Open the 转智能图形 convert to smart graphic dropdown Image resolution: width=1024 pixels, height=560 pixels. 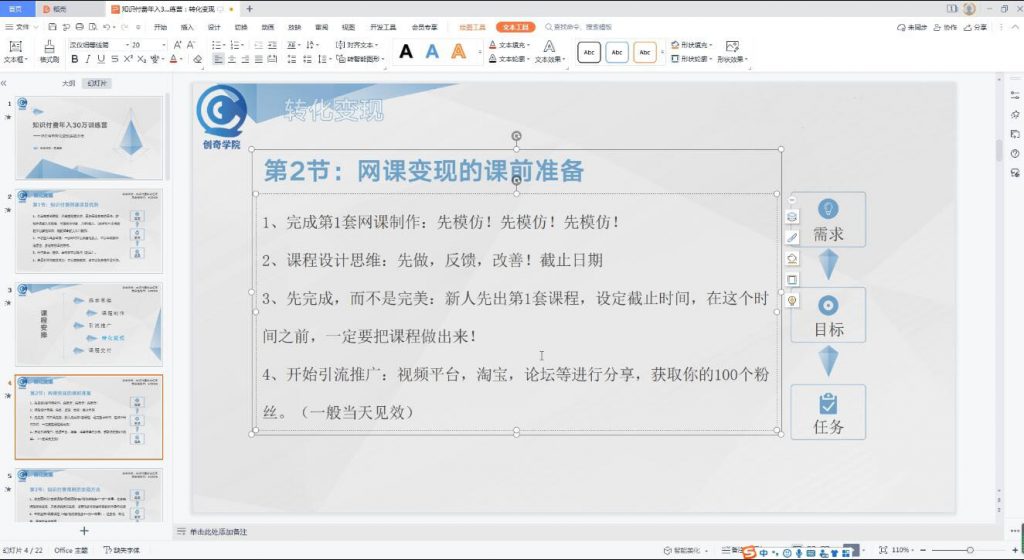pos(361,59)
